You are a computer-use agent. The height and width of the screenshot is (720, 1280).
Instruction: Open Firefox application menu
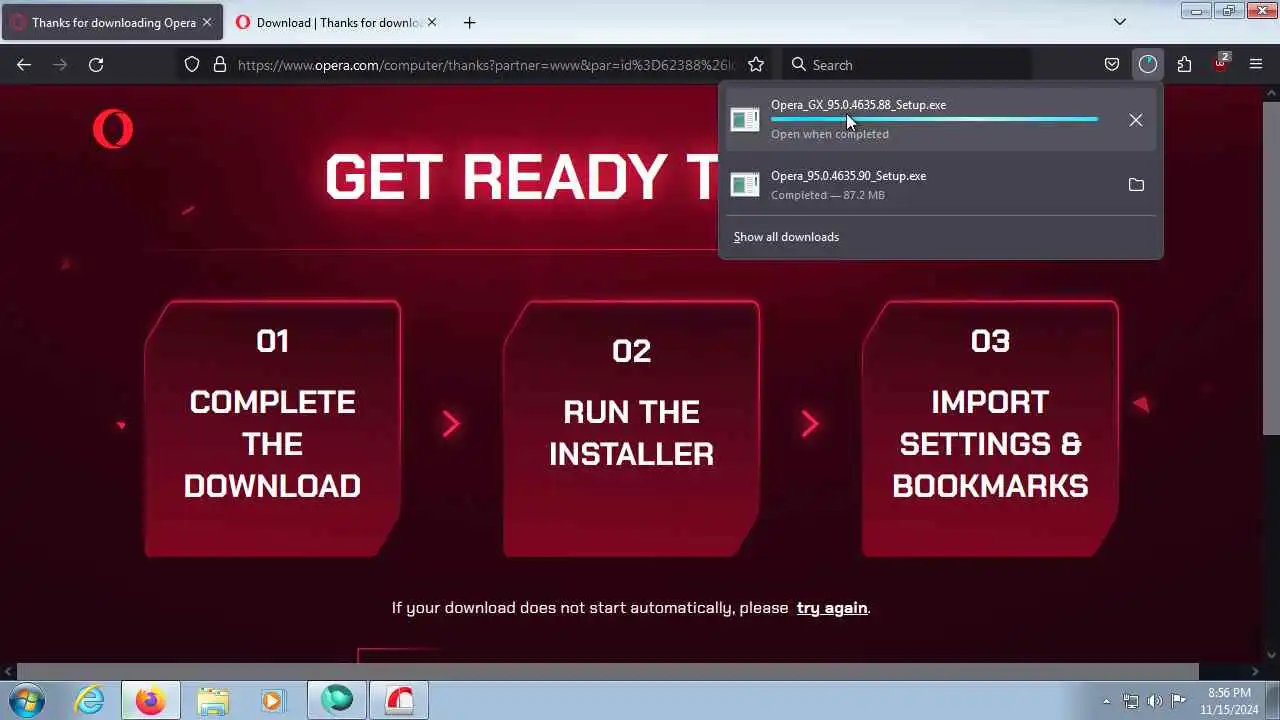click(1256, 64)
